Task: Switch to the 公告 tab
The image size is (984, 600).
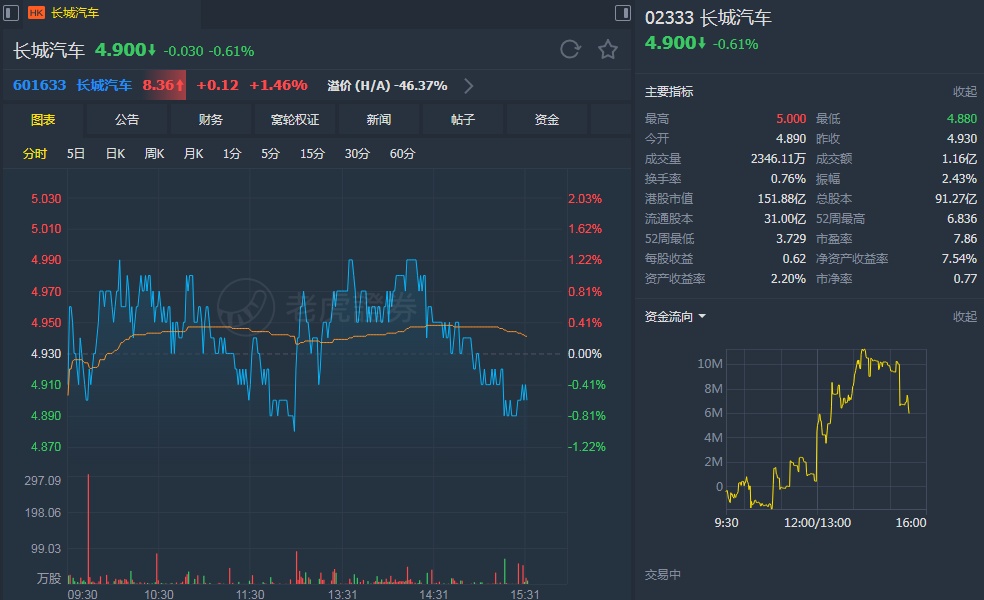Action: click(127, 120)
